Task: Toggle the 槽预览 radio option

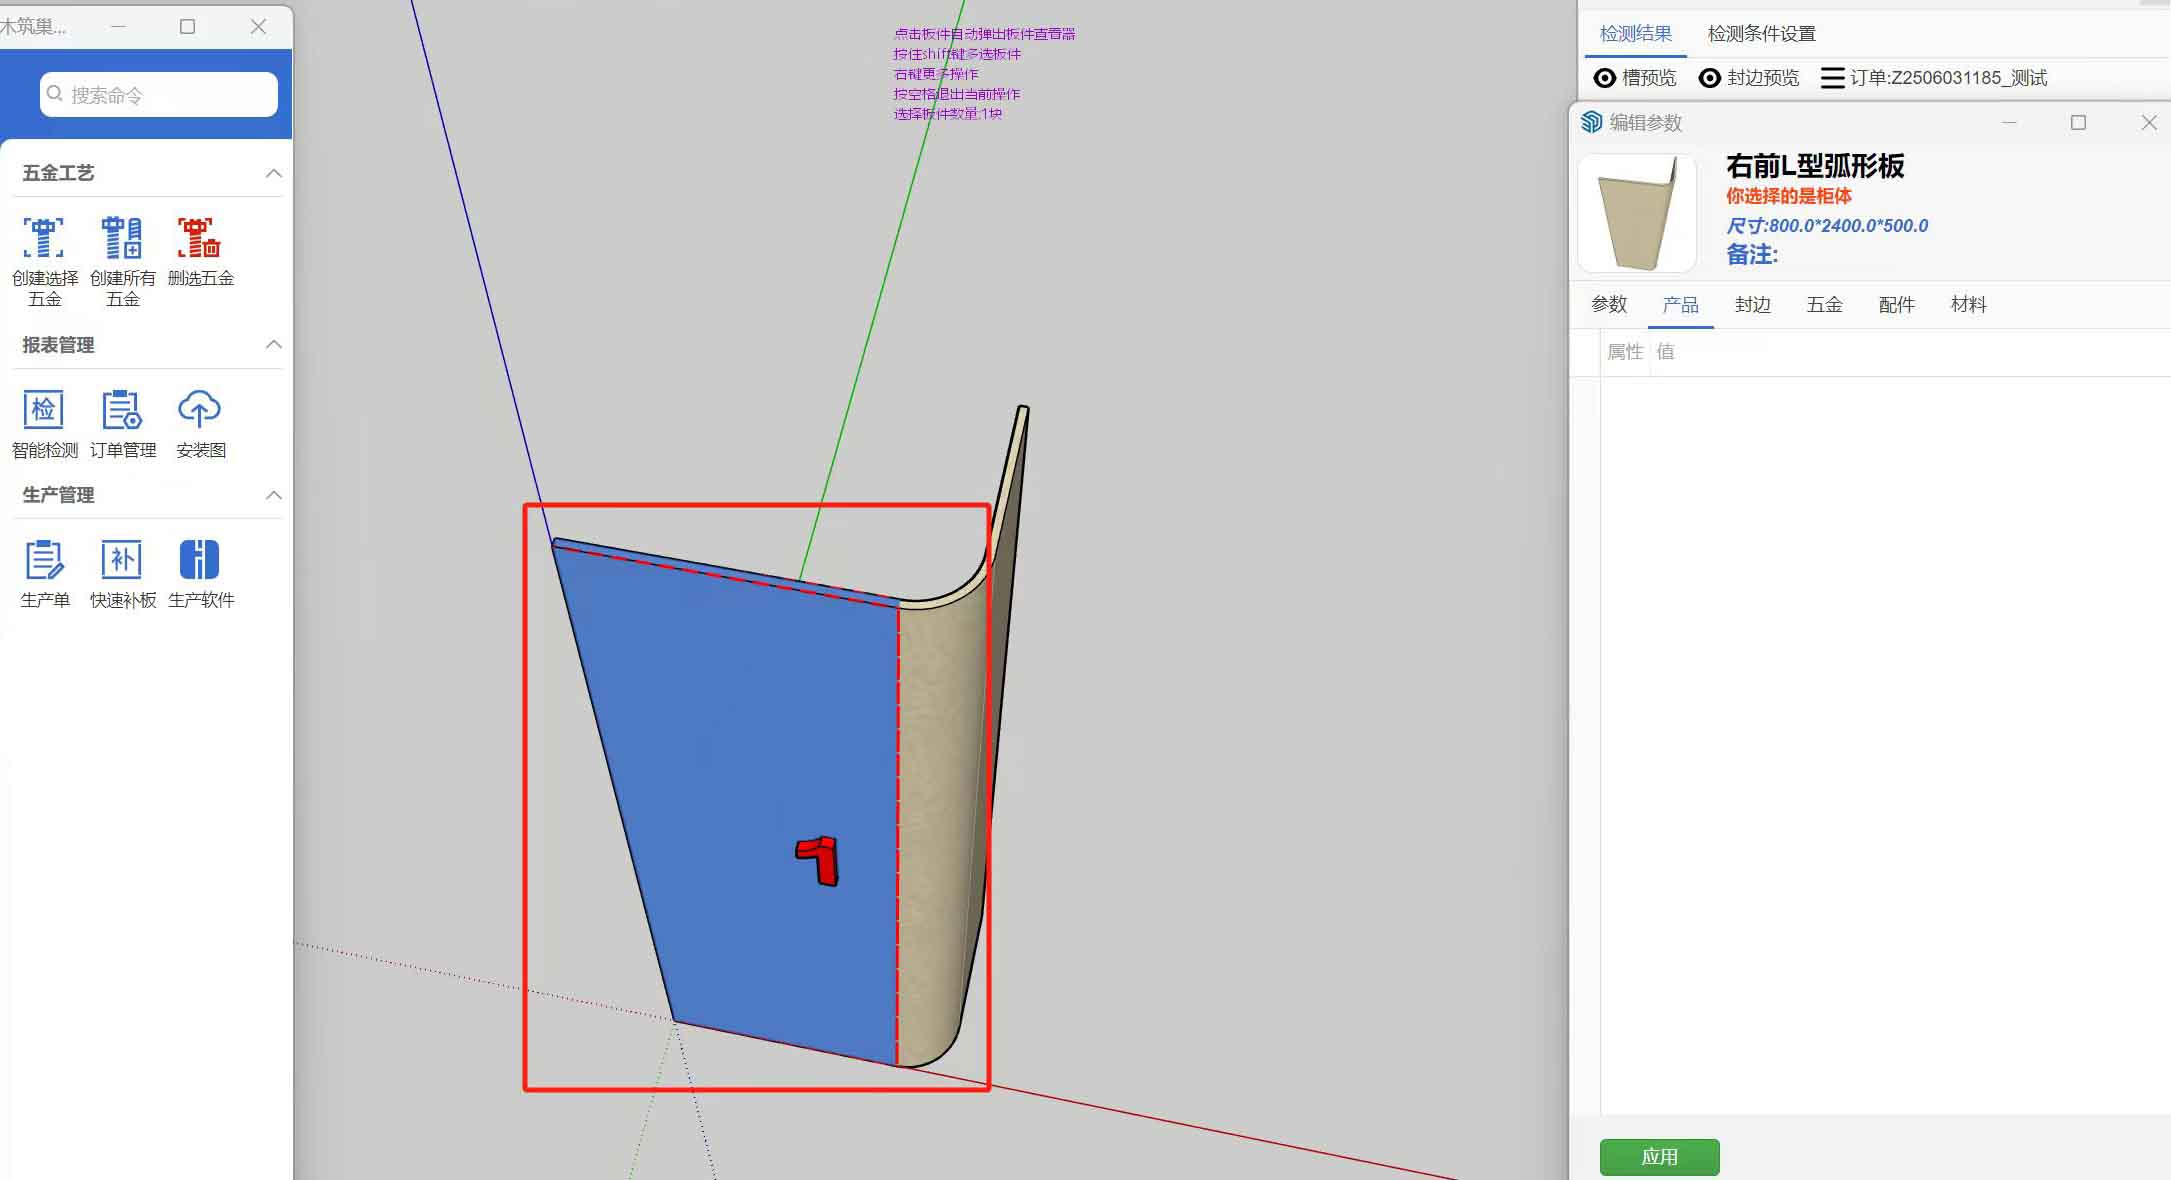Action: (1605, 78)
